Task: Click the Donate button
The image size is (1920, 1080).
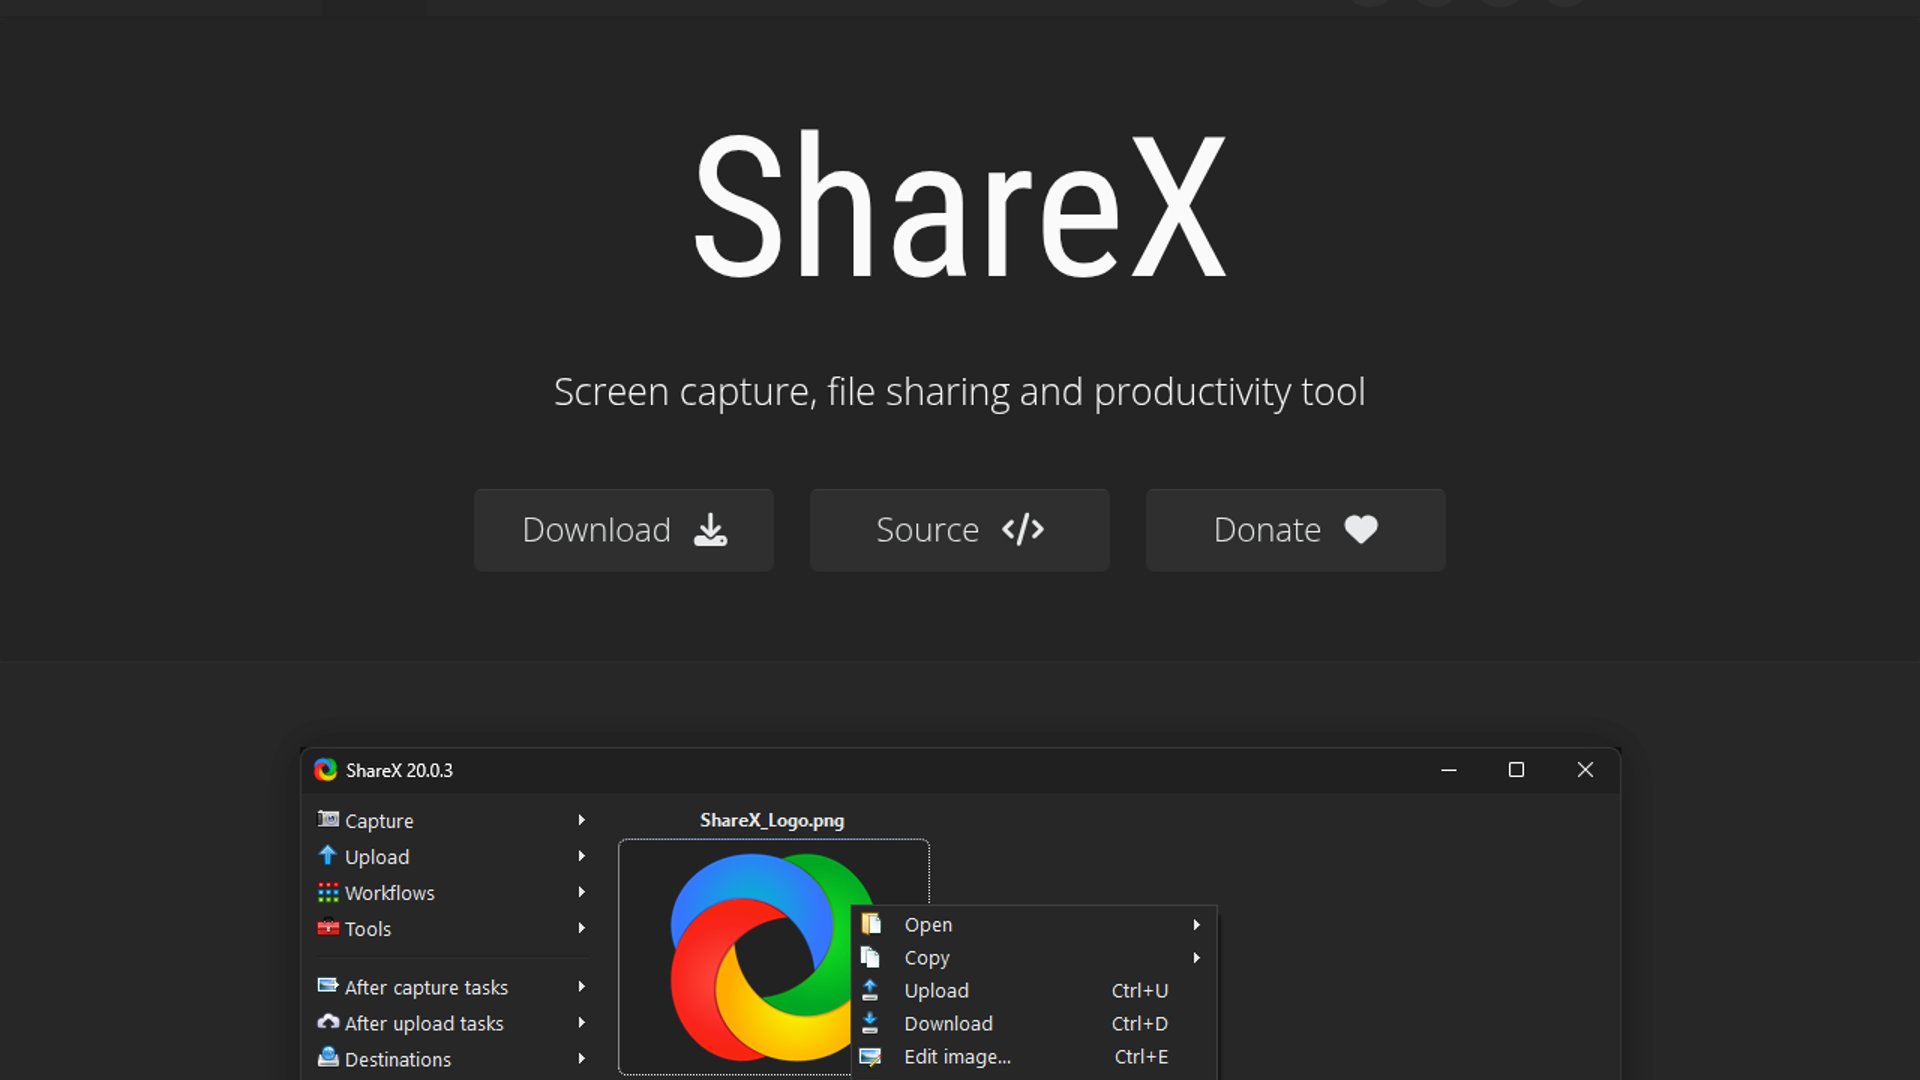Action: click(x=1295, y=530)
